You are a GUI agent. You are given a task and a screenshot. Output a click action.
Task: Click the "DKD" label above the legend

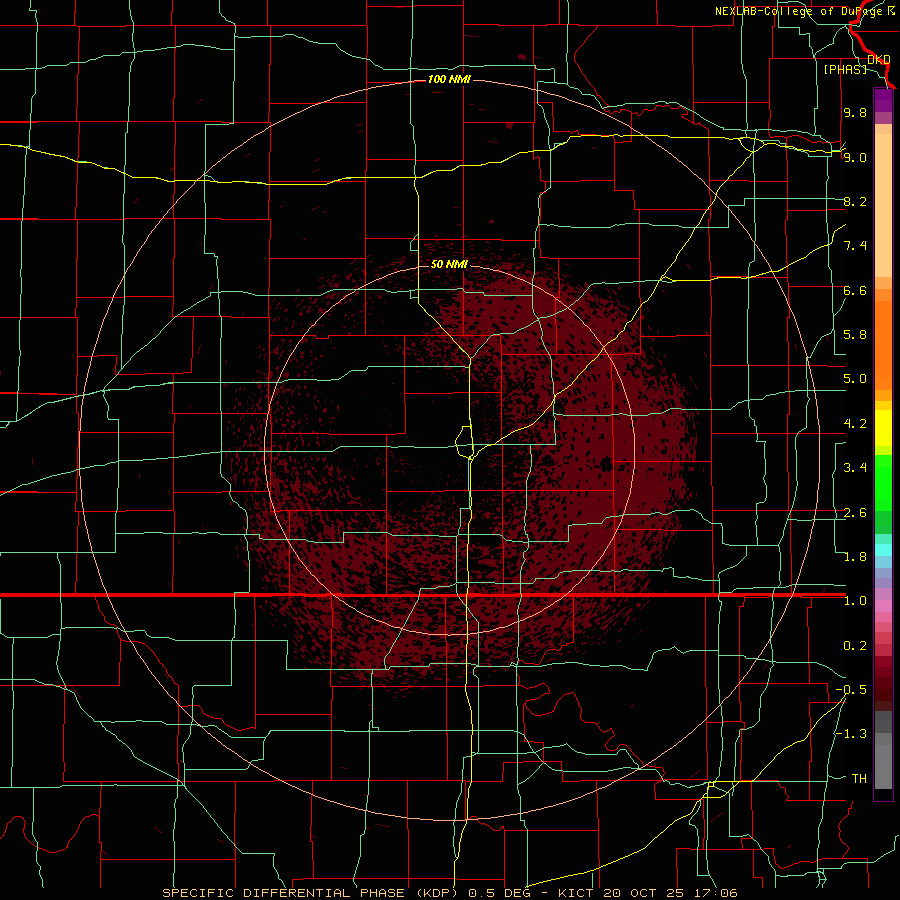tap(879, 59)
